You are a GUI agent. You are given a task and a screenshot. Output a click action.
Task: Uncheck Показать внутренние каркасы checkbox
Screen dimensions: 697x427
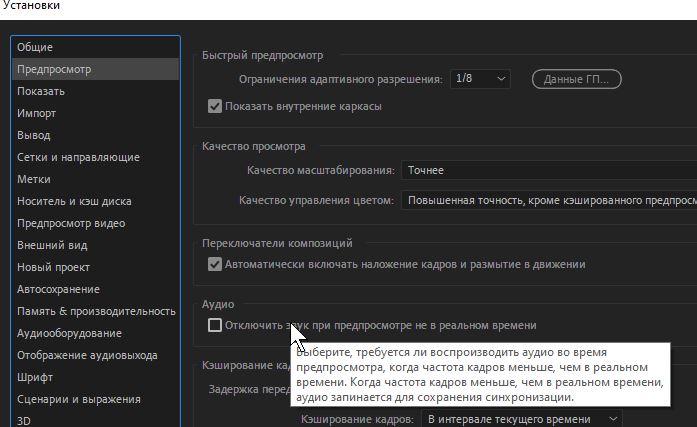tap(215, 106)
